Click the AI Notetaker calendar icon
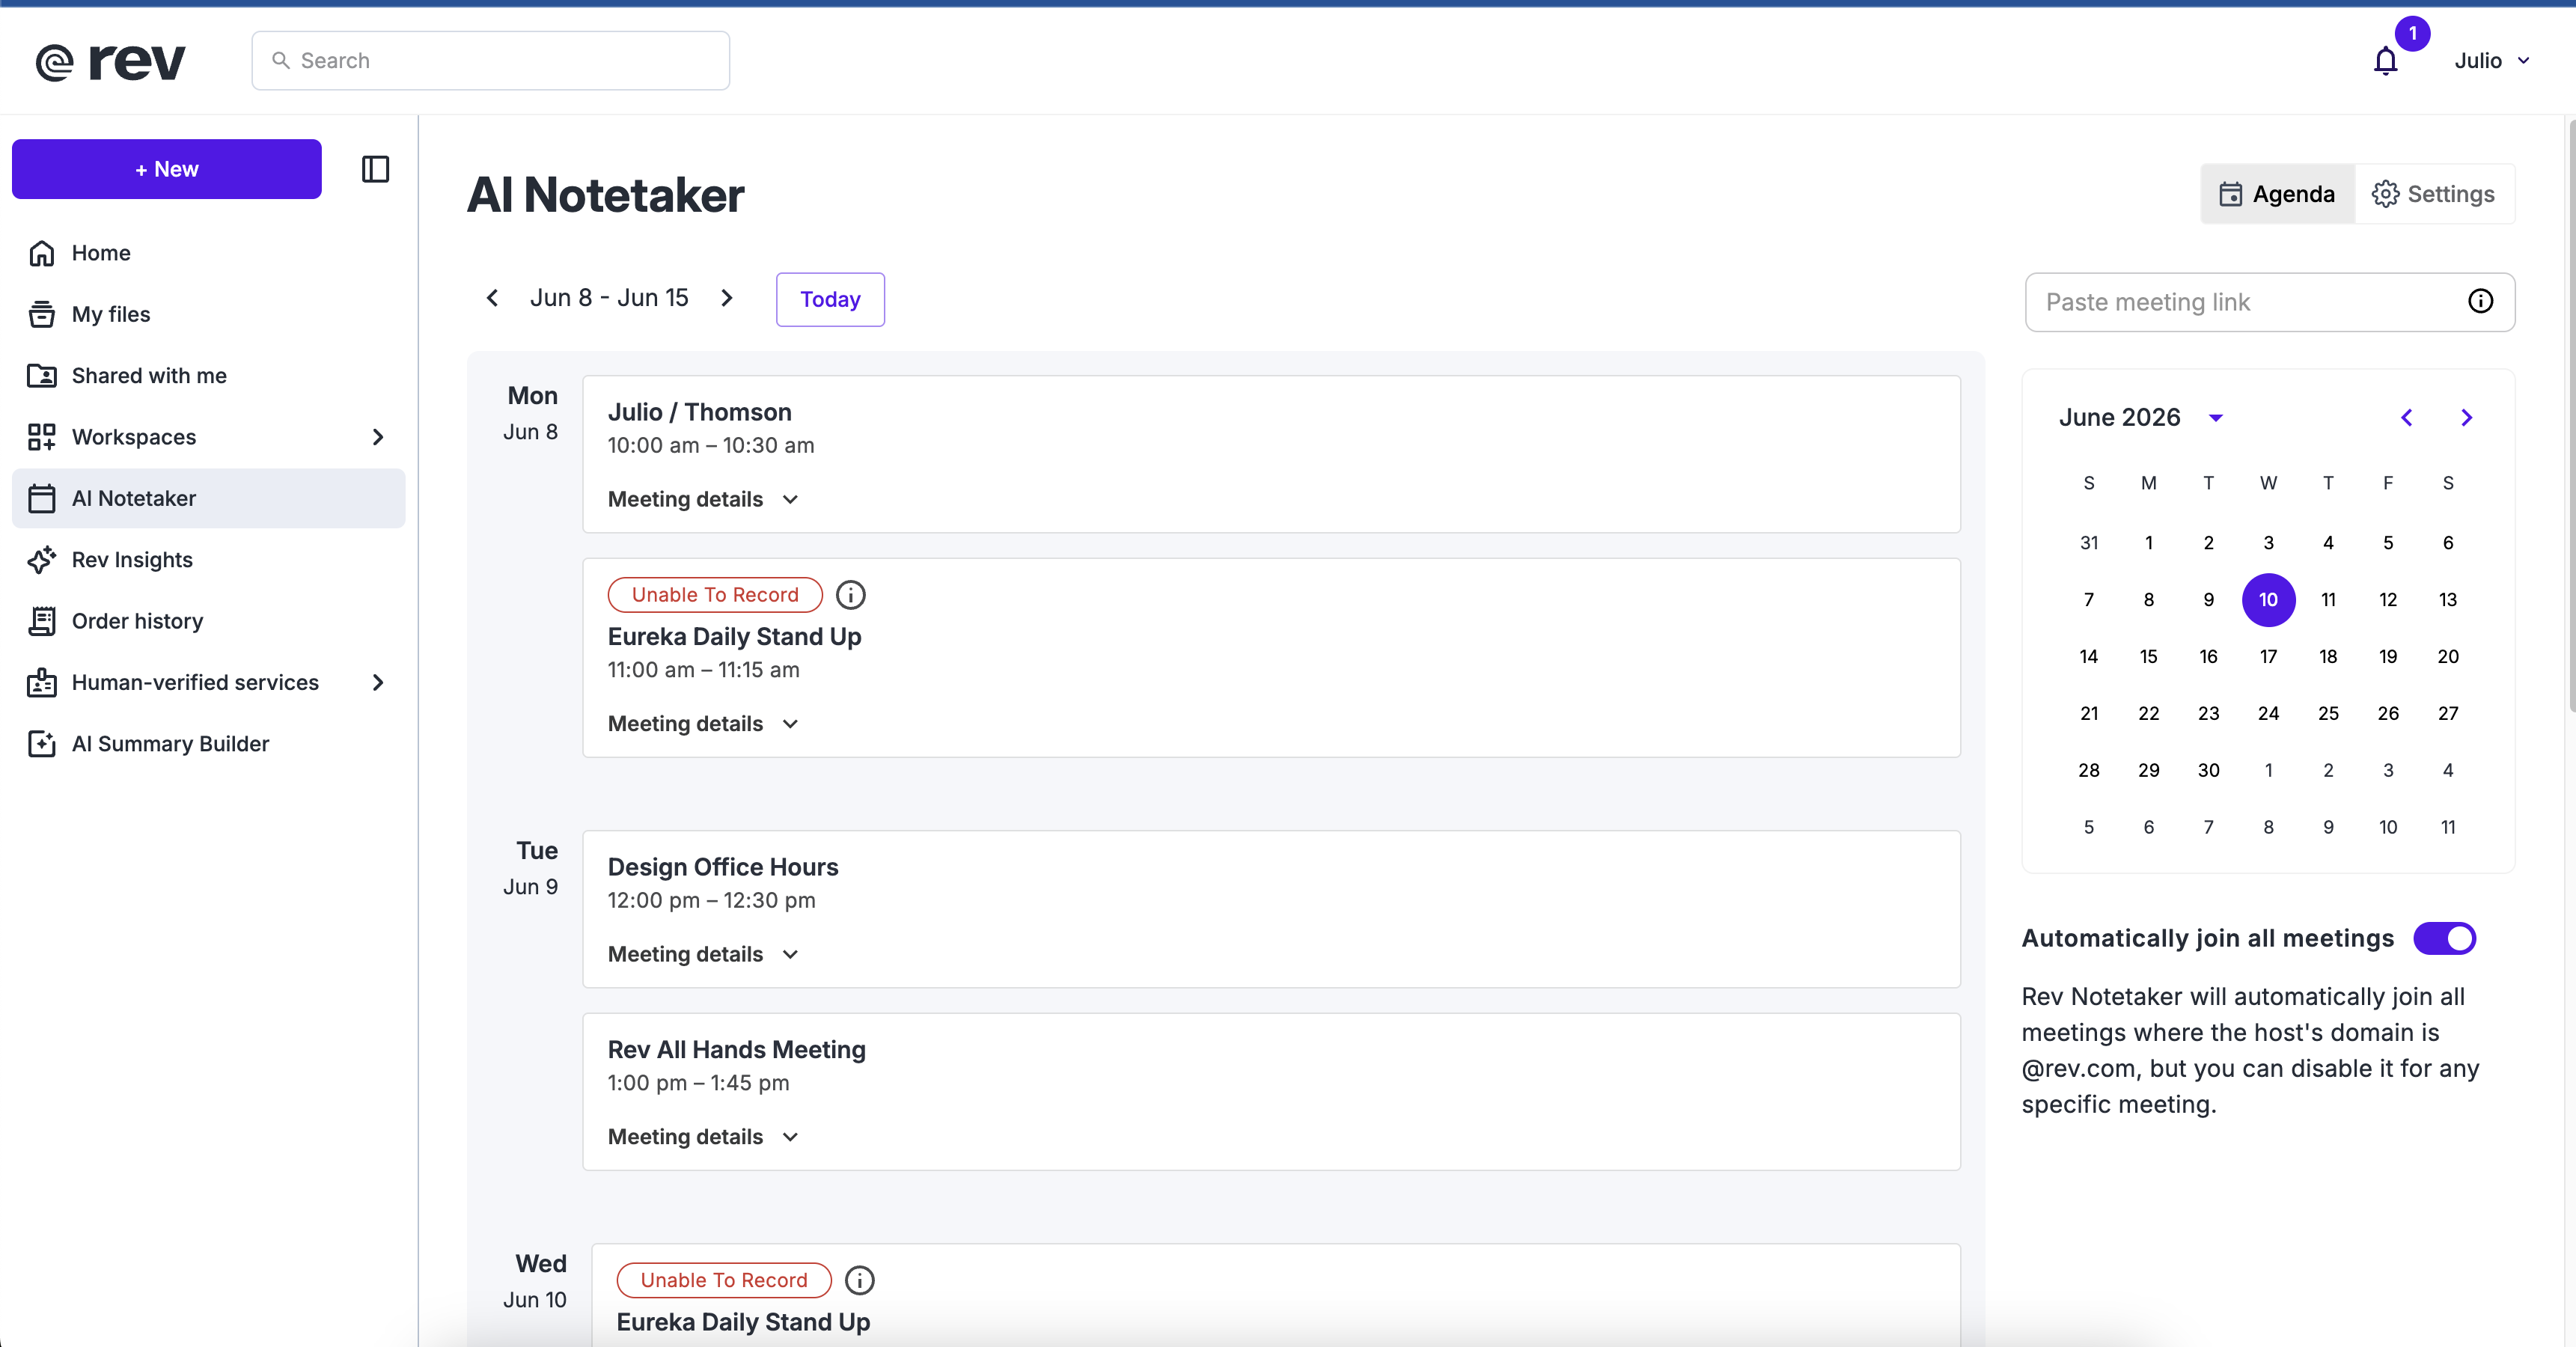The image size is (2576, 1347). 42,498
